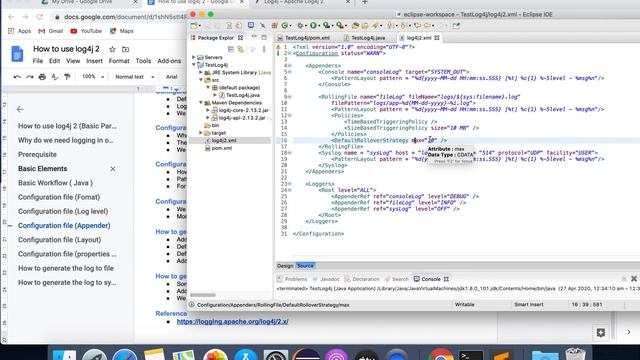This screenshot has width=640, height=360.
Task: Expand the log4j-core-2.13.2.jar node
Action: [x=208, y=110]
